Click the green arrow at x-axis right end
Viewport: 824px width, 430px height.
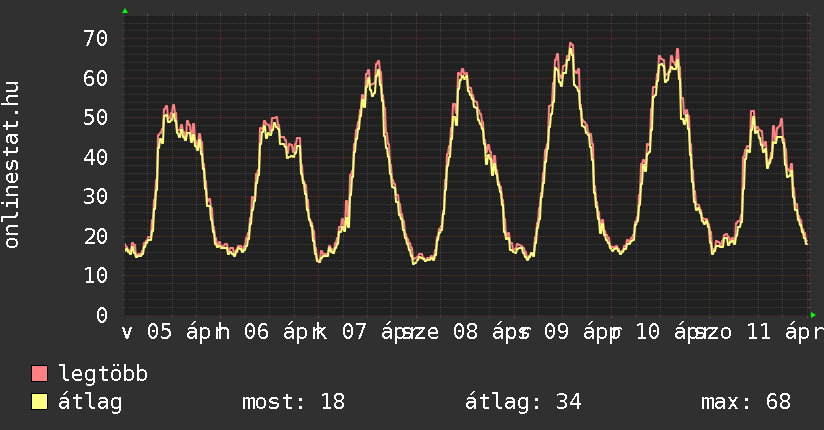(812, 315)
